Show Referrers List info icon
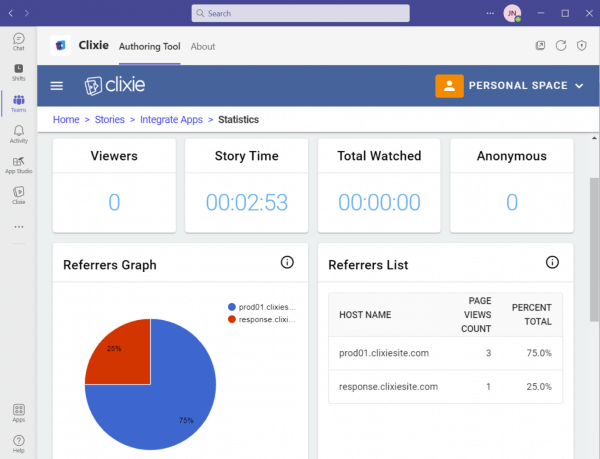600x459 pixels. pos(552,262)
